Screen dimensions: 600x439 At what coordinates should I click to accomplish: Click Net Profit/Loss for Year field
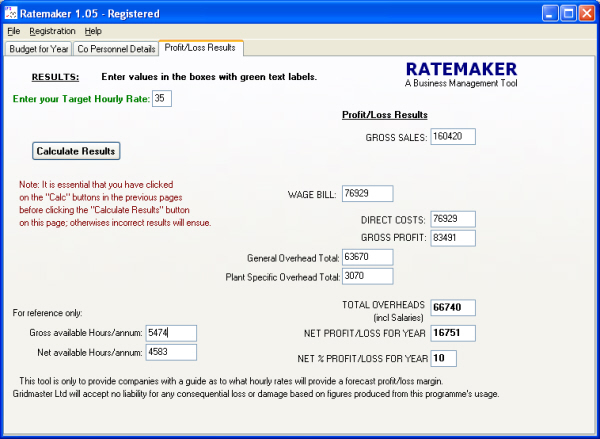pyautogui.click(x=452, y=332)
